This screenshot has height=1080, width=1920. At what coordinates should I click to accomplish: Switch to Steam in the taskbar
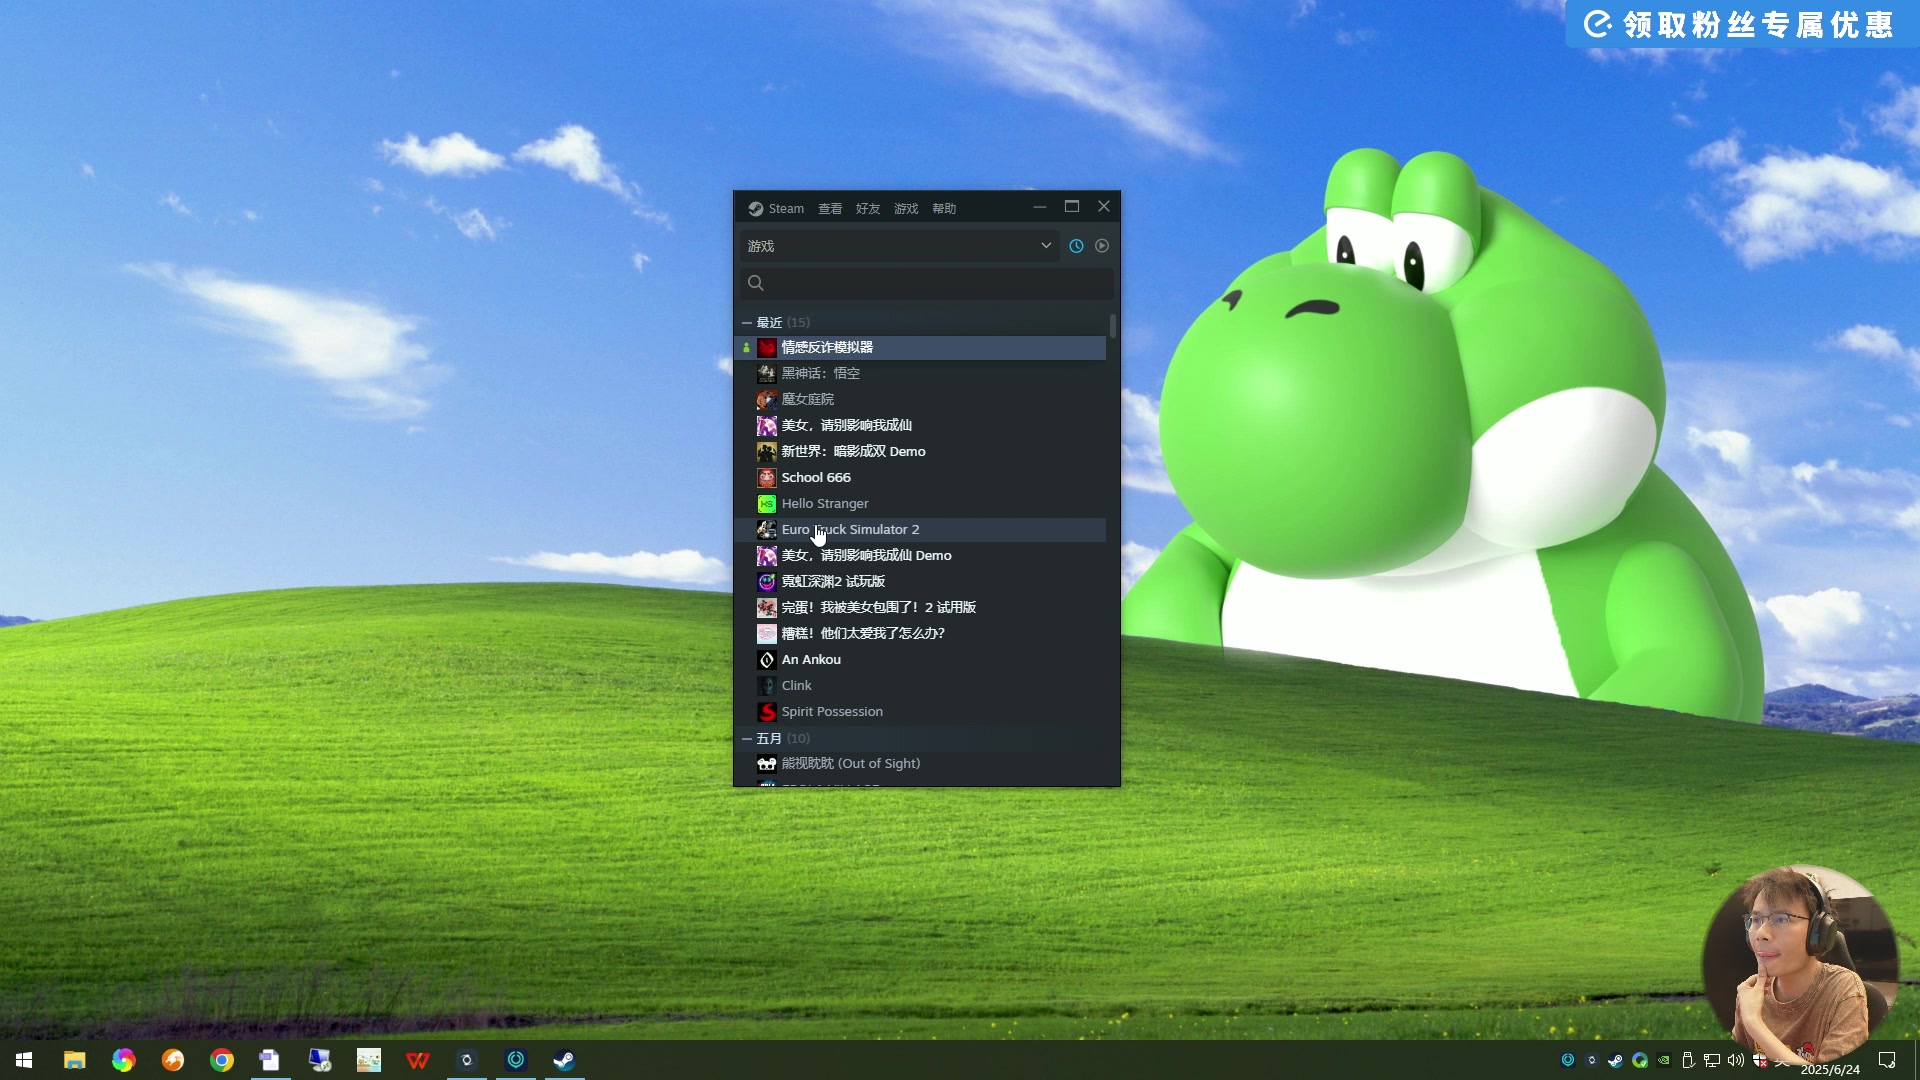[564, 1060]
